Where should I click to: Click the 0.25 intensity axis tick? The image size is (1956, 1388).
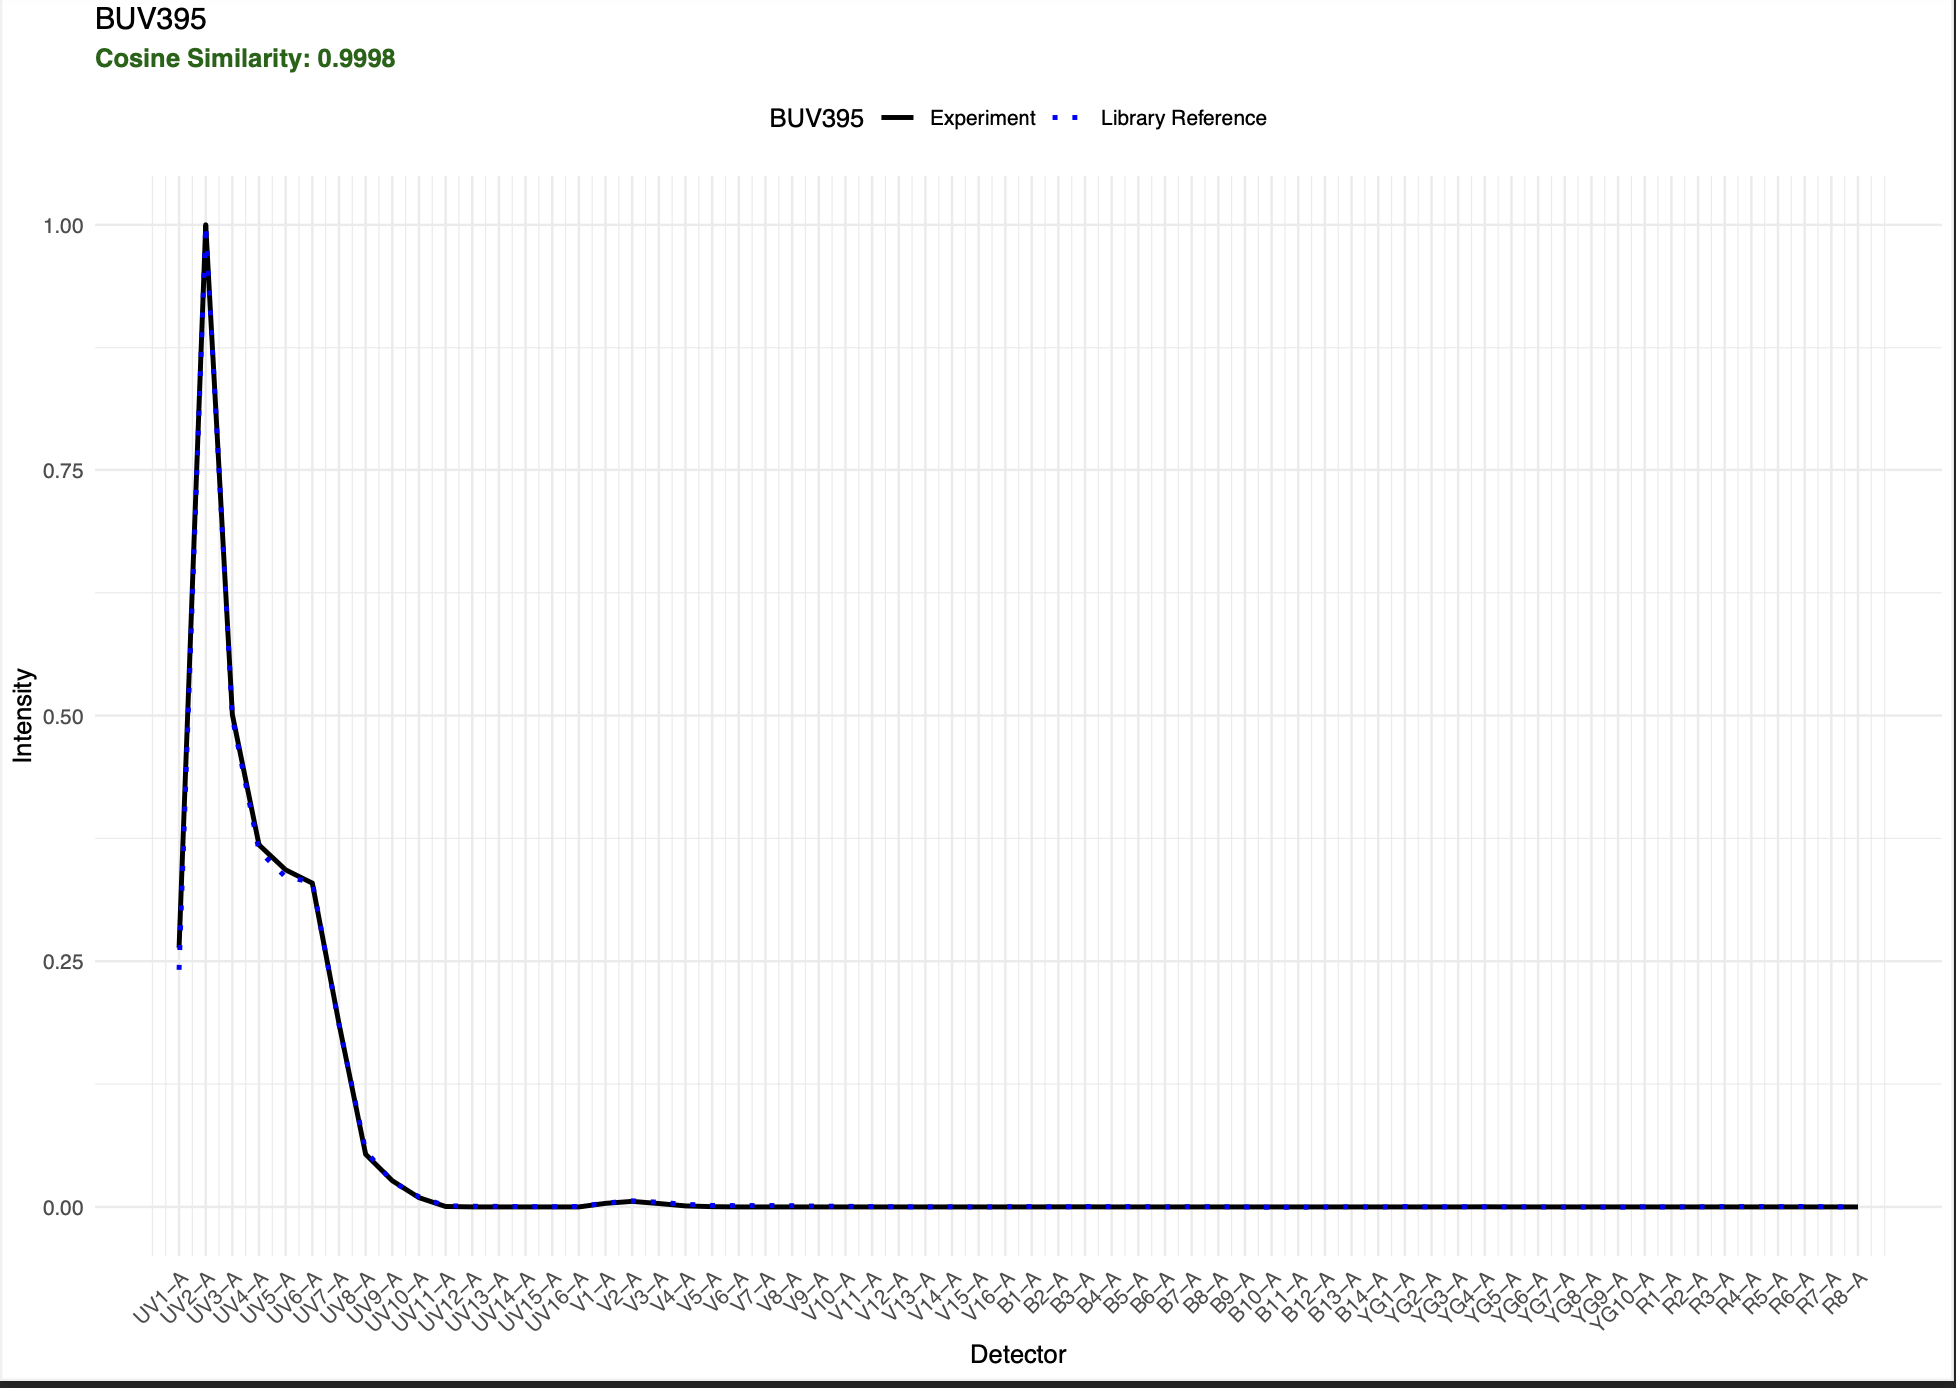63,962
